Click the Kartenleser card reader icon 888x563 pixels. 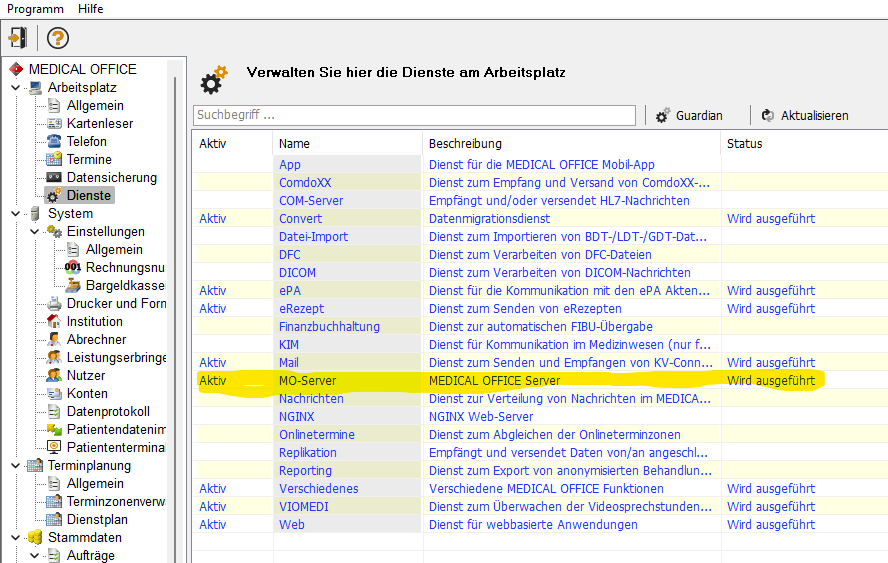[54, 123]
